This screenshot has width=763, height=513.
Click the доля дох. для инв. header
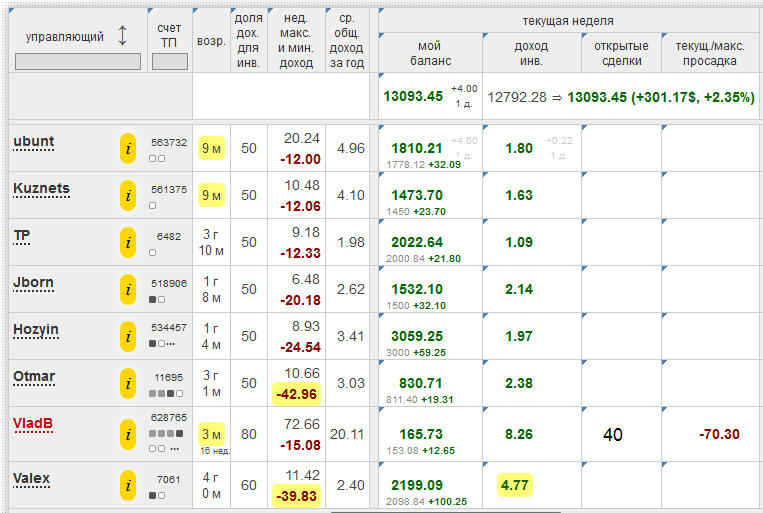click(x=249, y=40)
